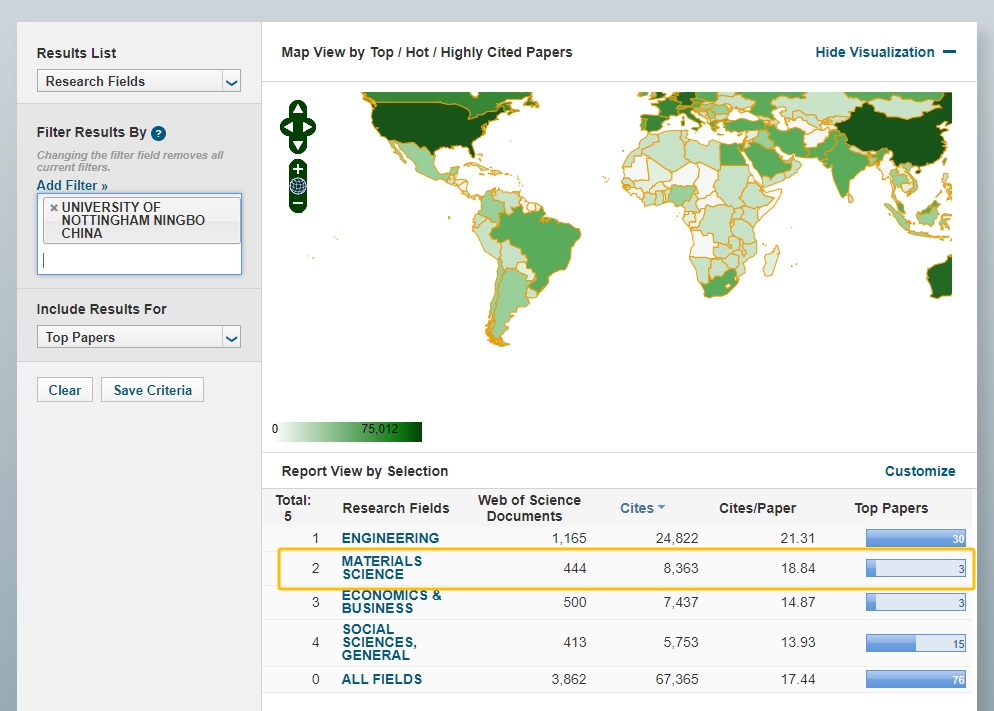Click the filter text input box
This screenshot has height=711, width=994.
tap(139, 260)
